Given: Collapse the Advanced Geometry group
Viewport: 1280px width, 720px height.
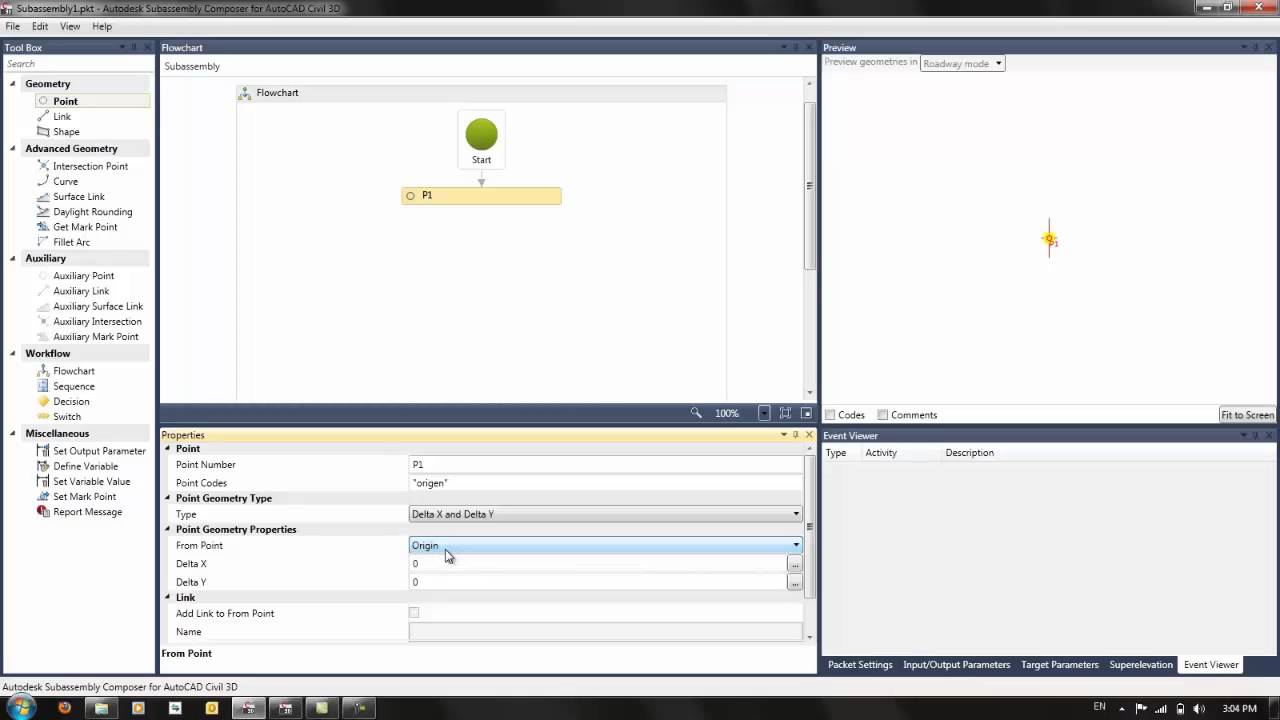Looking at the screenshot, I should click(x=13, y=148).
